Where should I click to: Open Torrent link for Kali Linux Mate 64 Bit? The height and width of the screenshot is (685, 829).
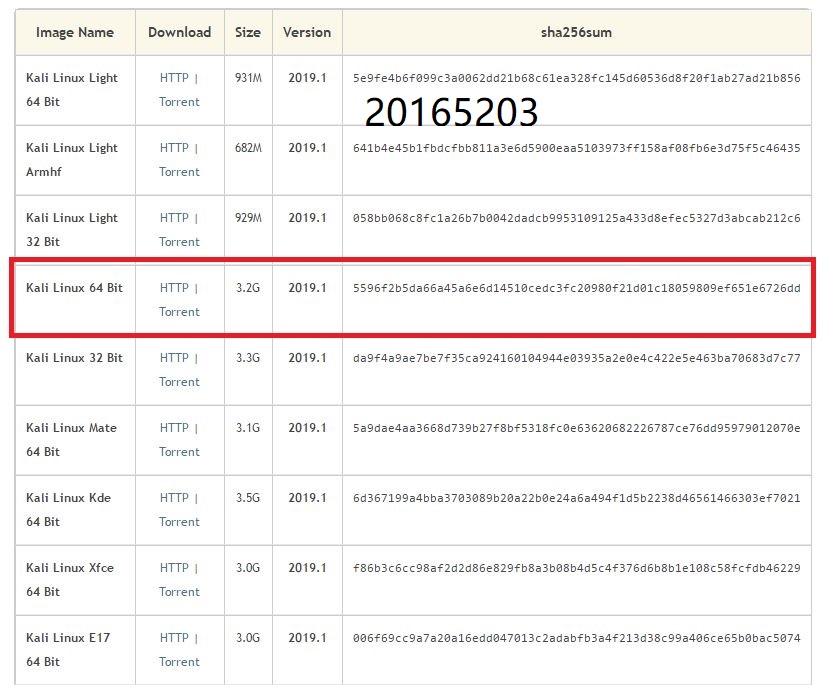179,452
